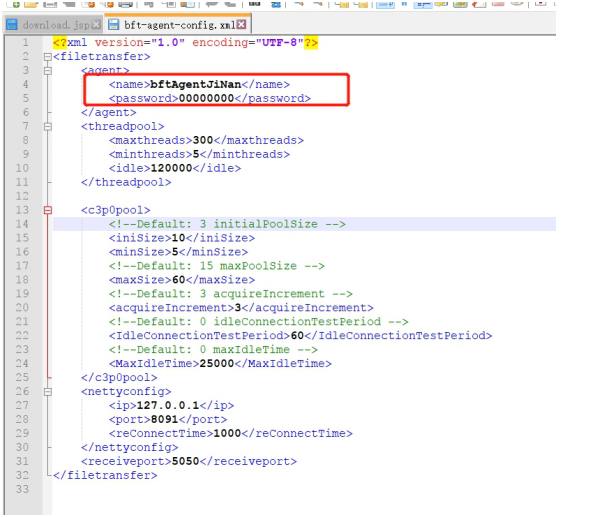Close the download.jsp tab
This screenshot has height=517, width=595.
(x=97, y=25)
